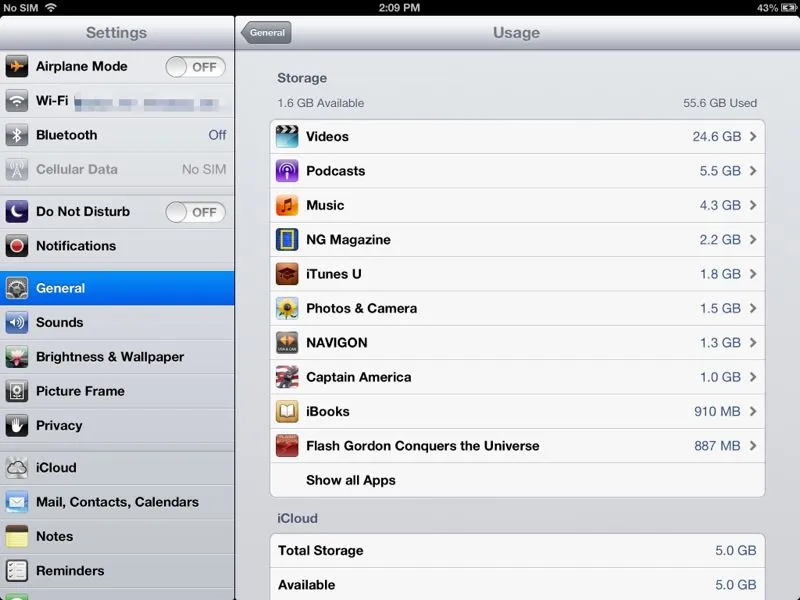Tap the iBooks icon

point(287,411)
